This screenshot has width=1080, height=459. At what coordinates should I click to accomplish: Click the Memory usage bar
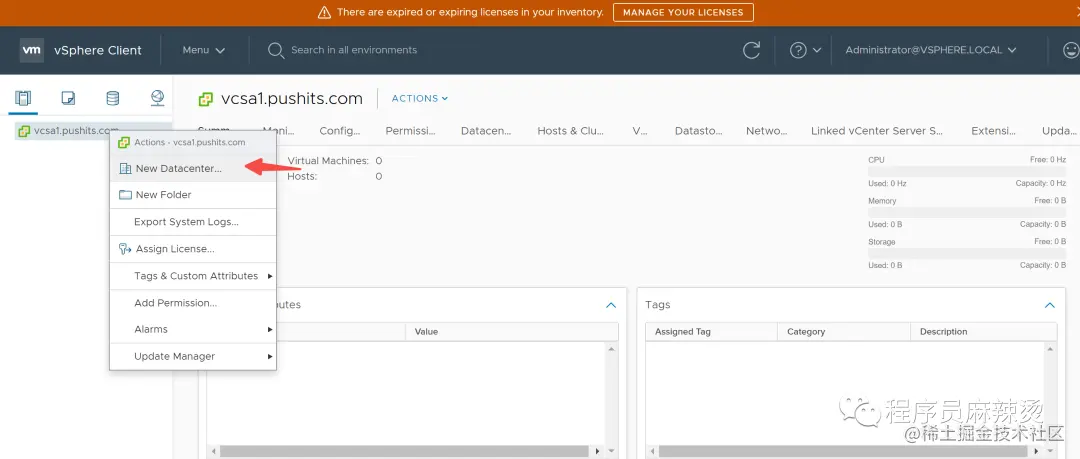coord(967,212)
